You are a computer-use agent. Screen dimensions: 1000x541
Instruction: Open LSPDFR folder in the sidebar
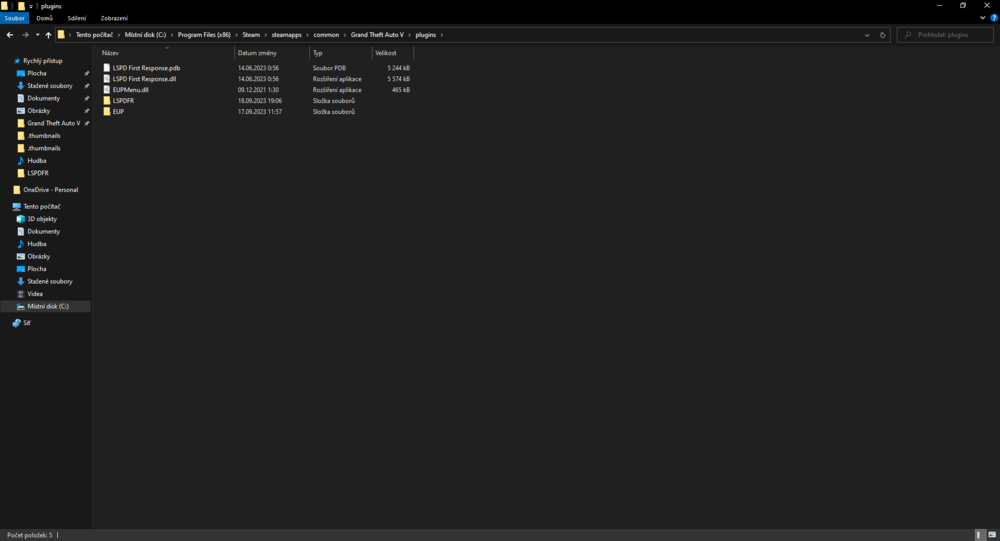[38, 173]
